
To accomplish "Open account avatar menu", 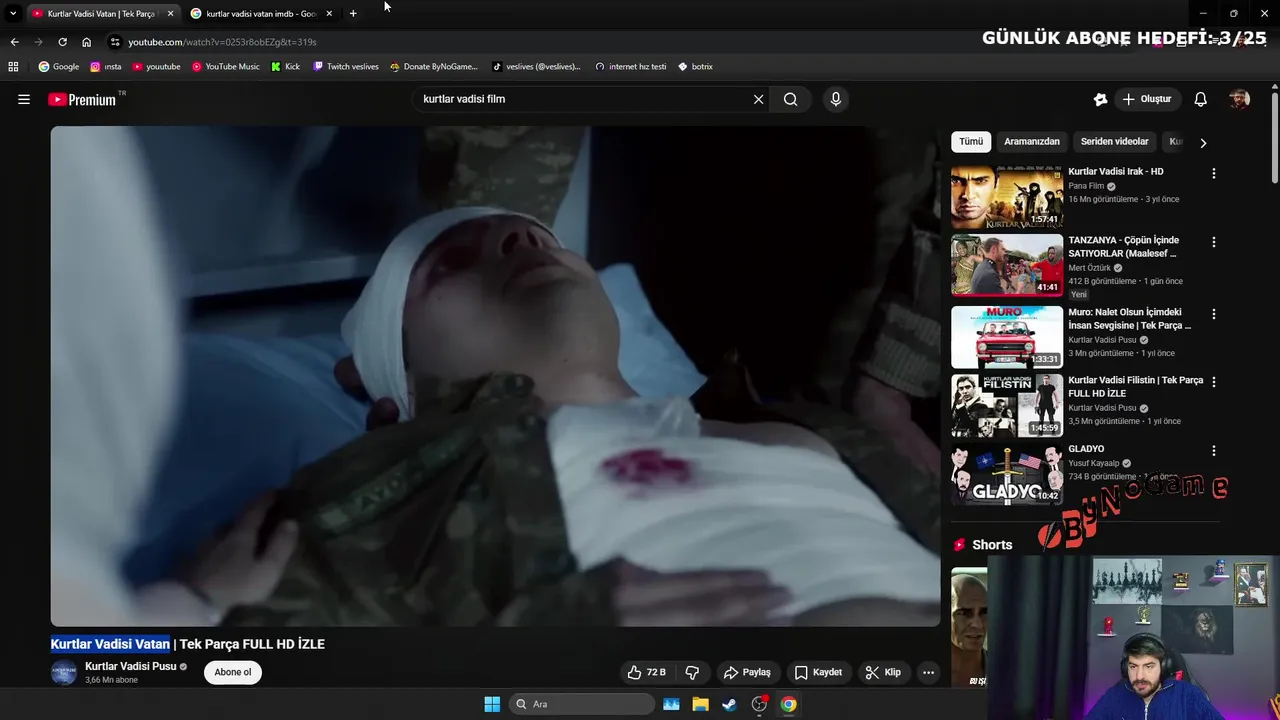I will (x=1239, y=99).
